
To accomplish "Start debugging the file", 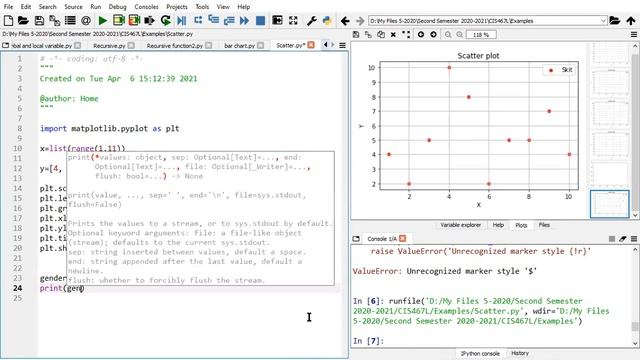I will click(x=182, y=20).
